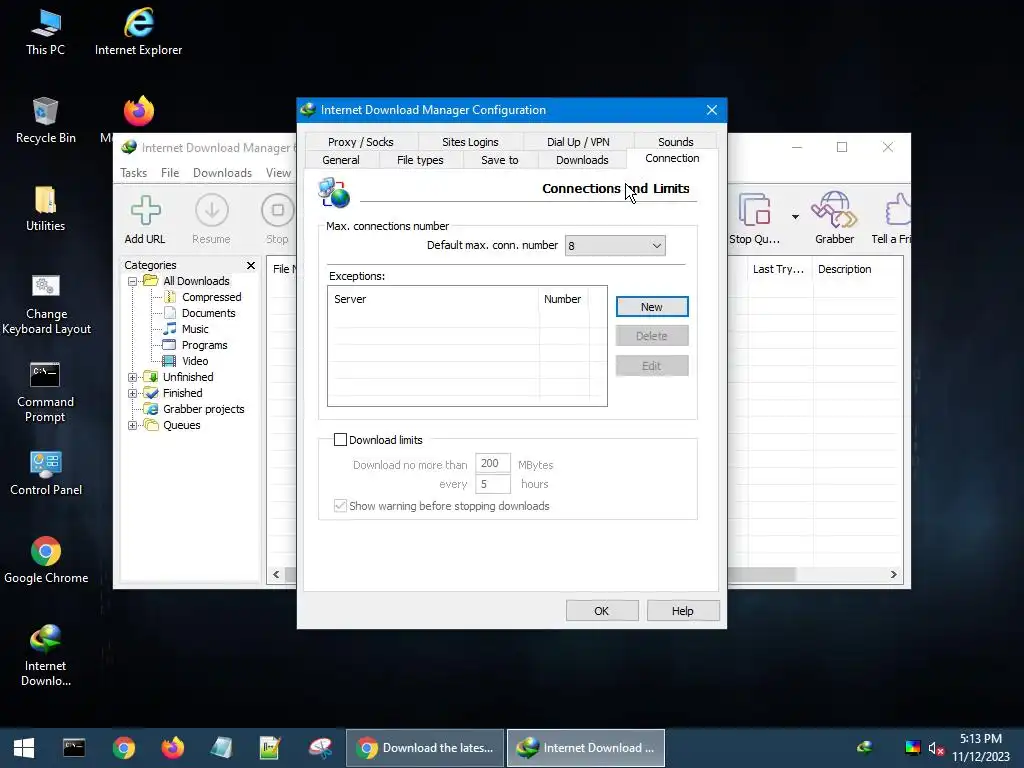The width and height of the screenshot is (1024, 768).
Task: Open Google Chrome desktop icon
Action: click(x=46, y=560)
